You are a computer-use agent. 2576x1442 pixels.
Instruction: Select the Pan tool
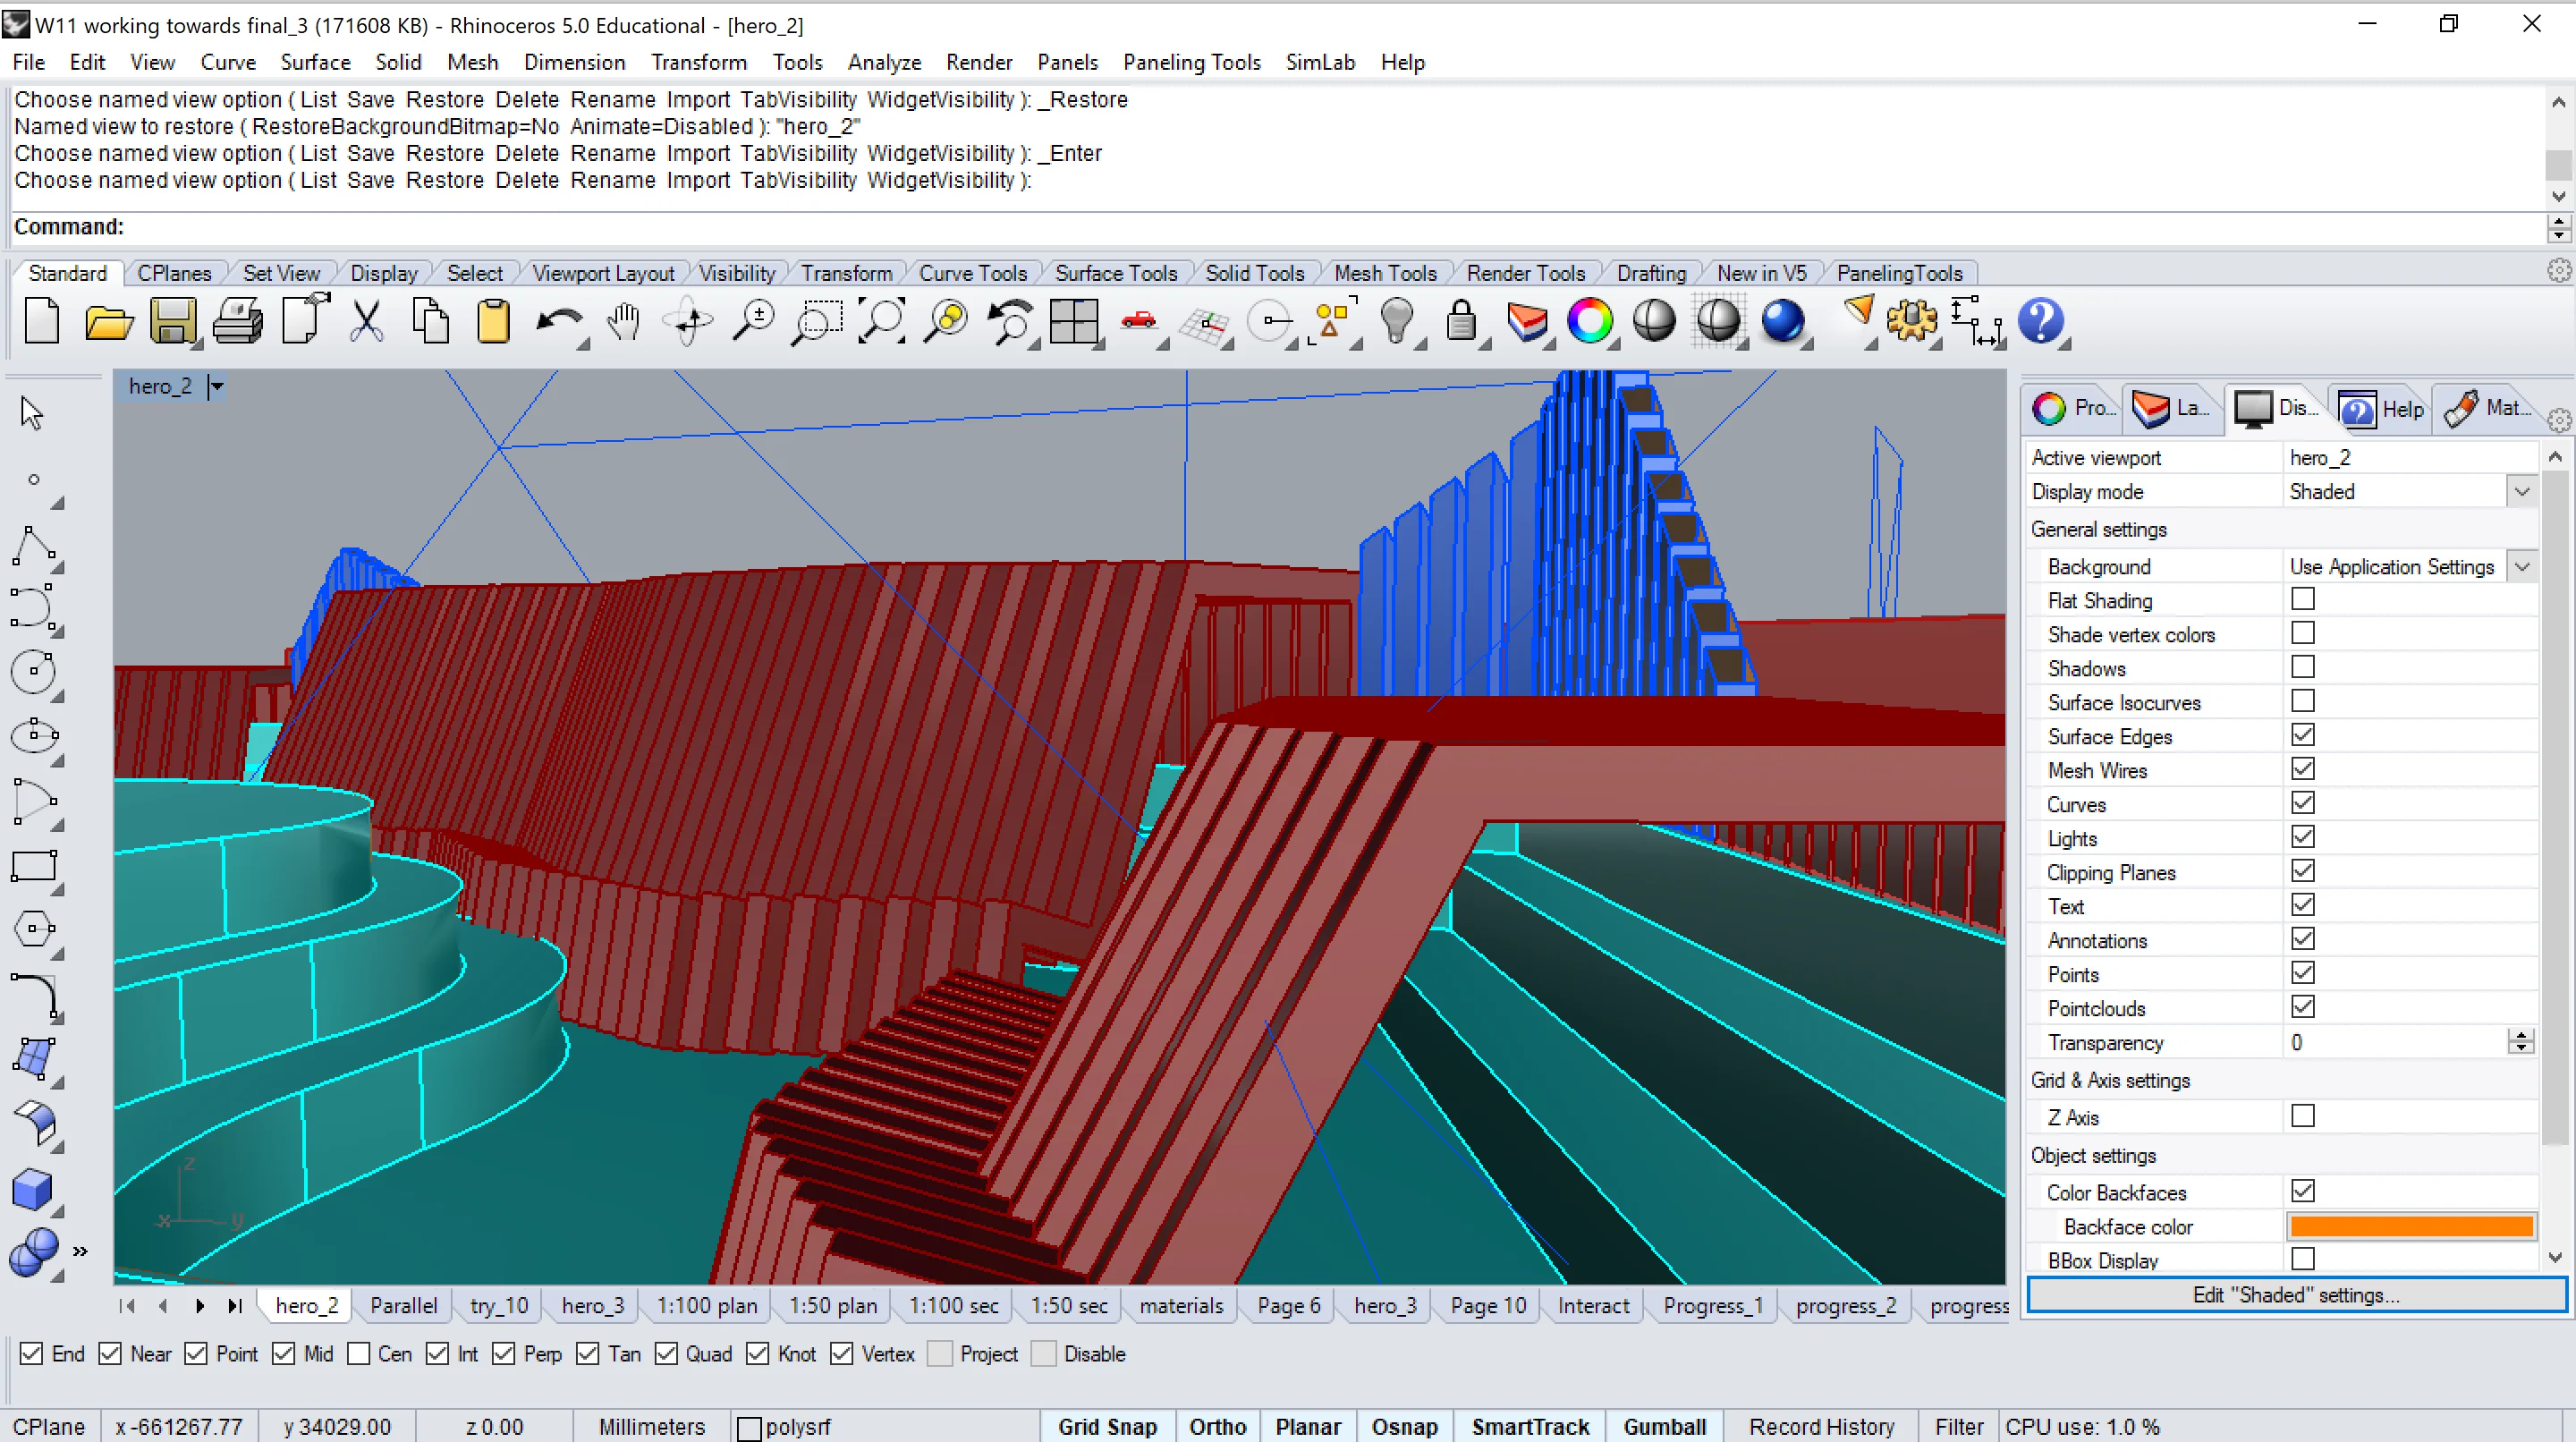(x=624, y=322)
